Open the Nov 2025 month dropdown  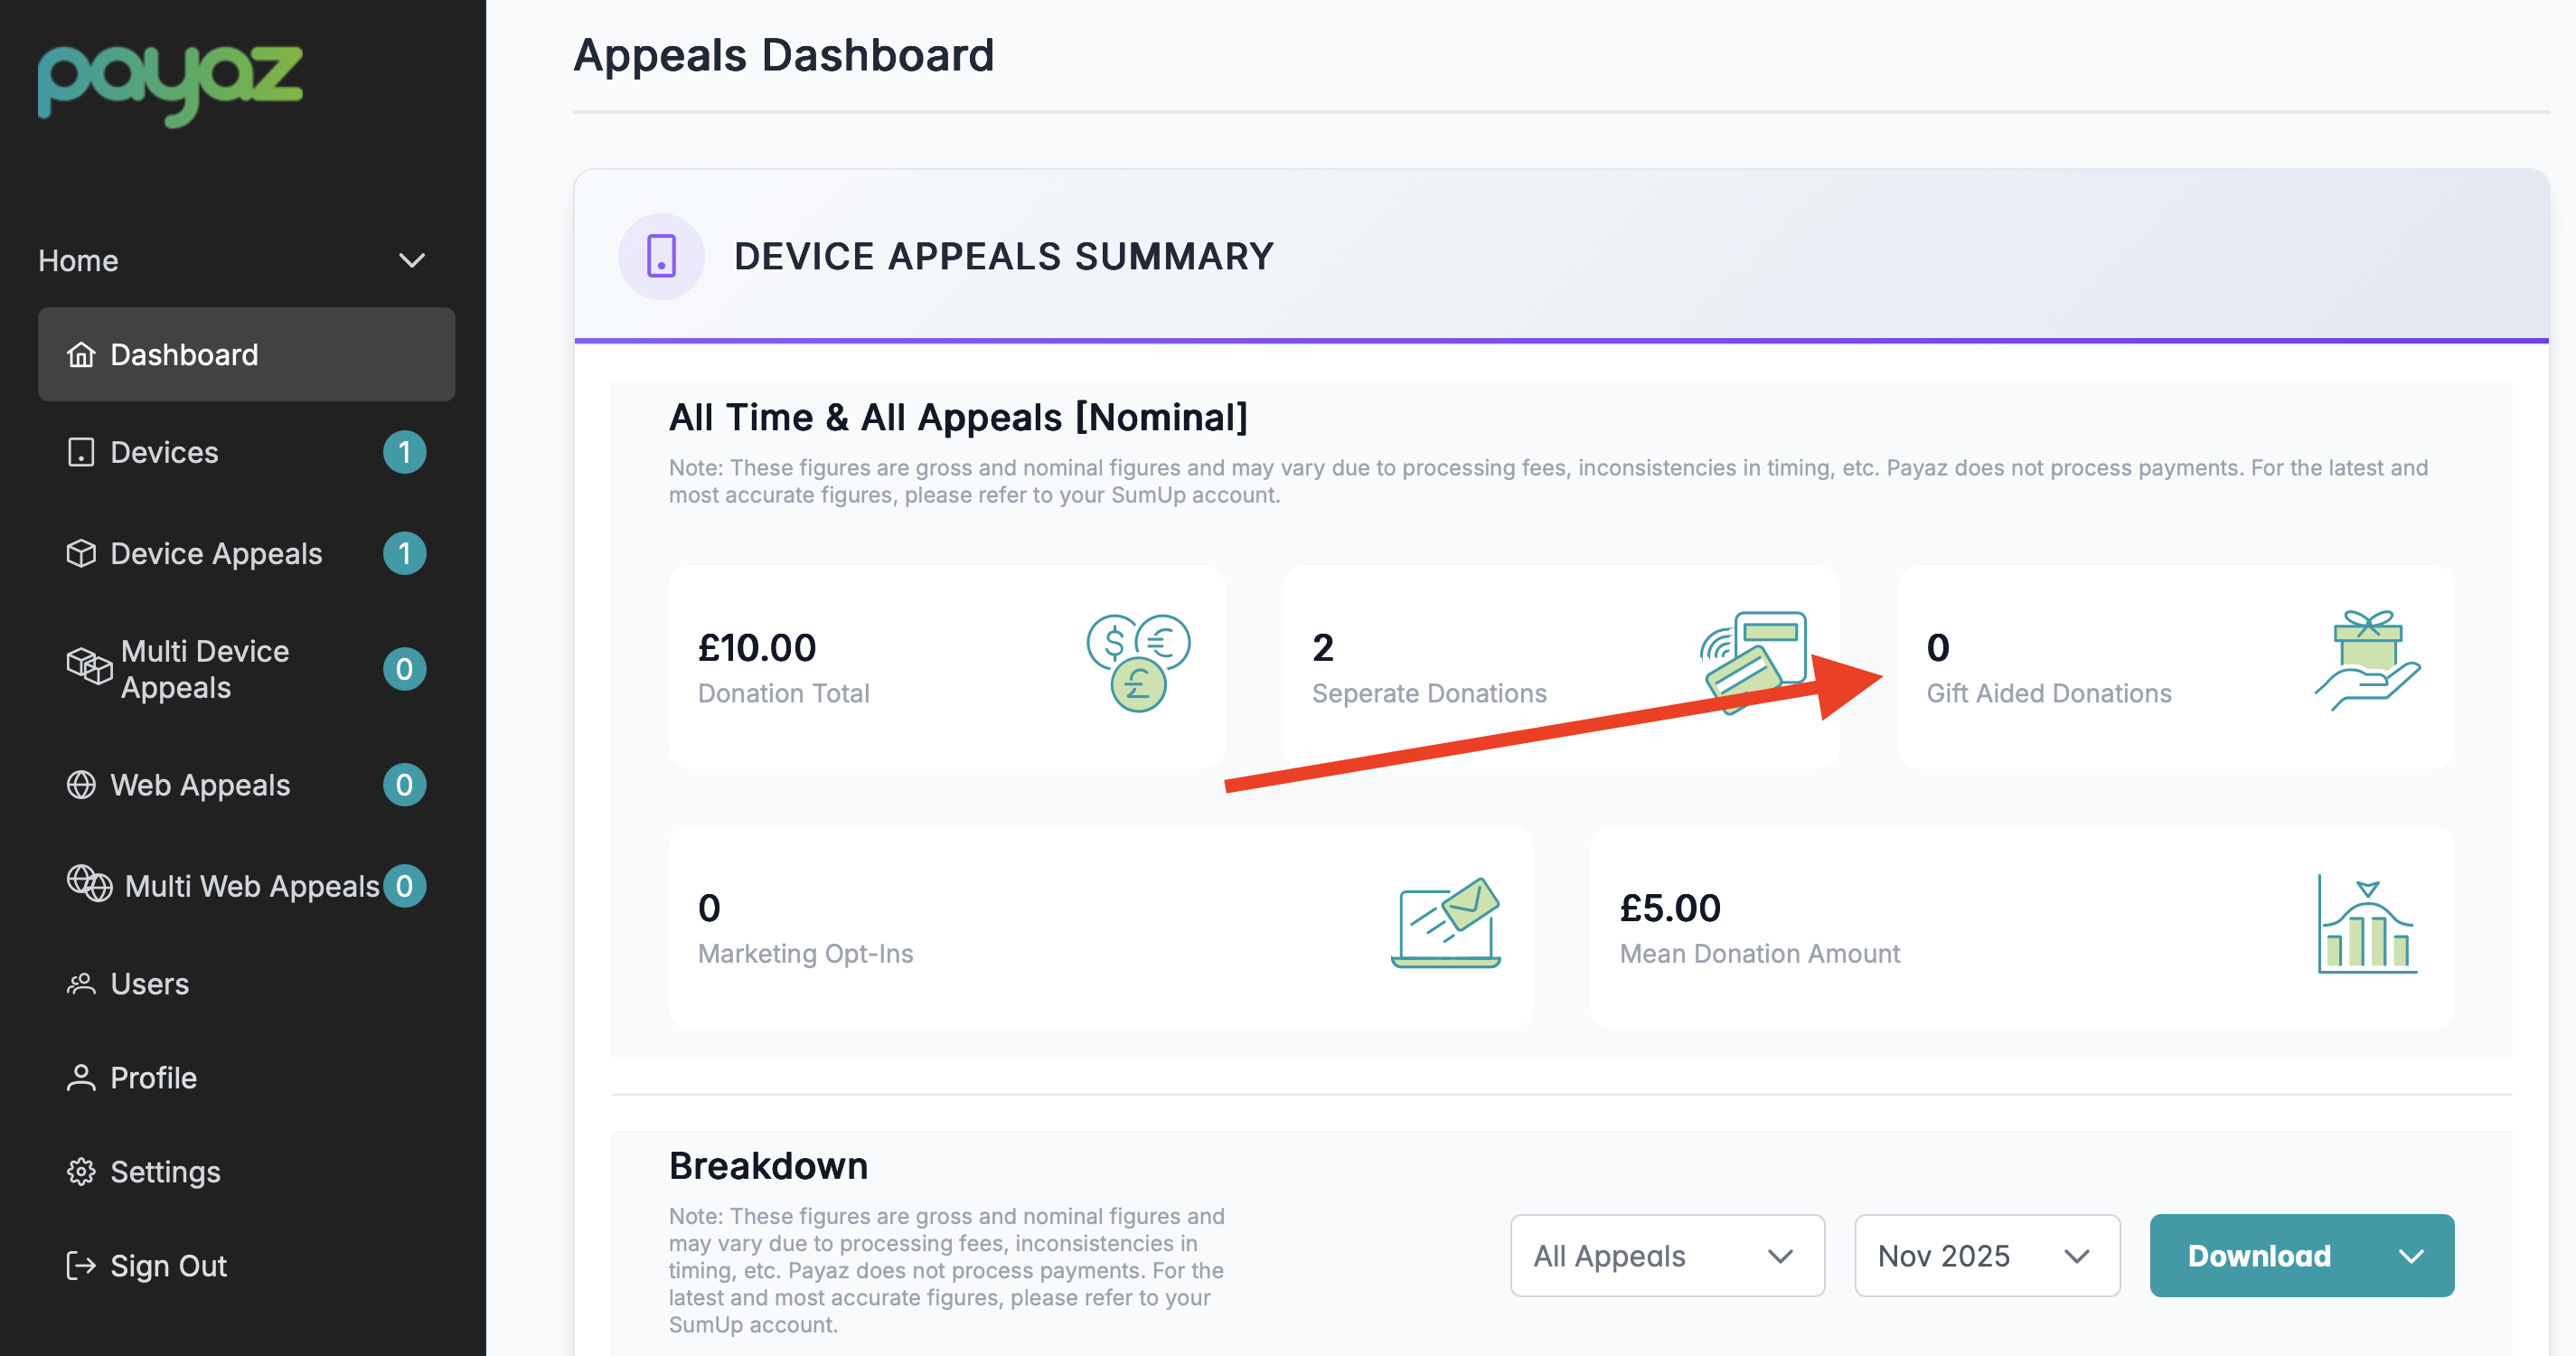(1986, 1256)
